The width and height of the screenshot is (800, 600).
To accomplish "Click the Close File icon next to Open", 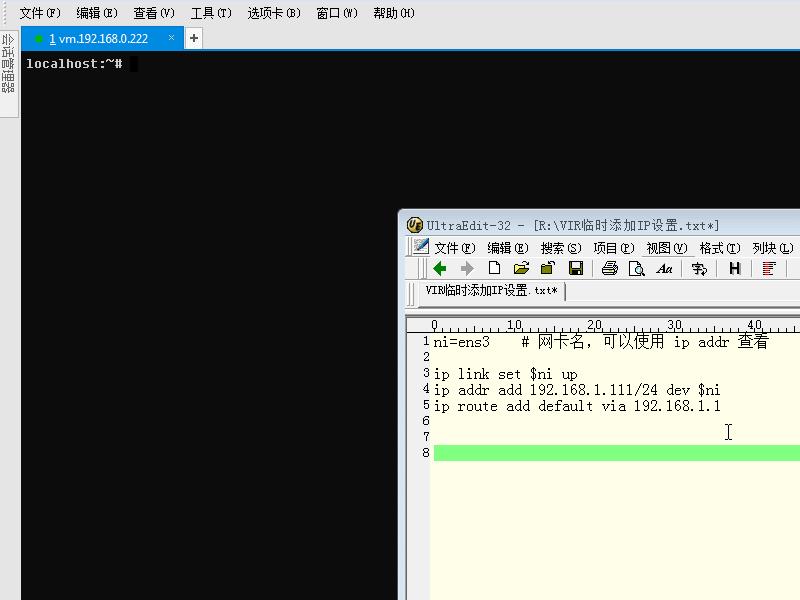I will pos(548,268).
